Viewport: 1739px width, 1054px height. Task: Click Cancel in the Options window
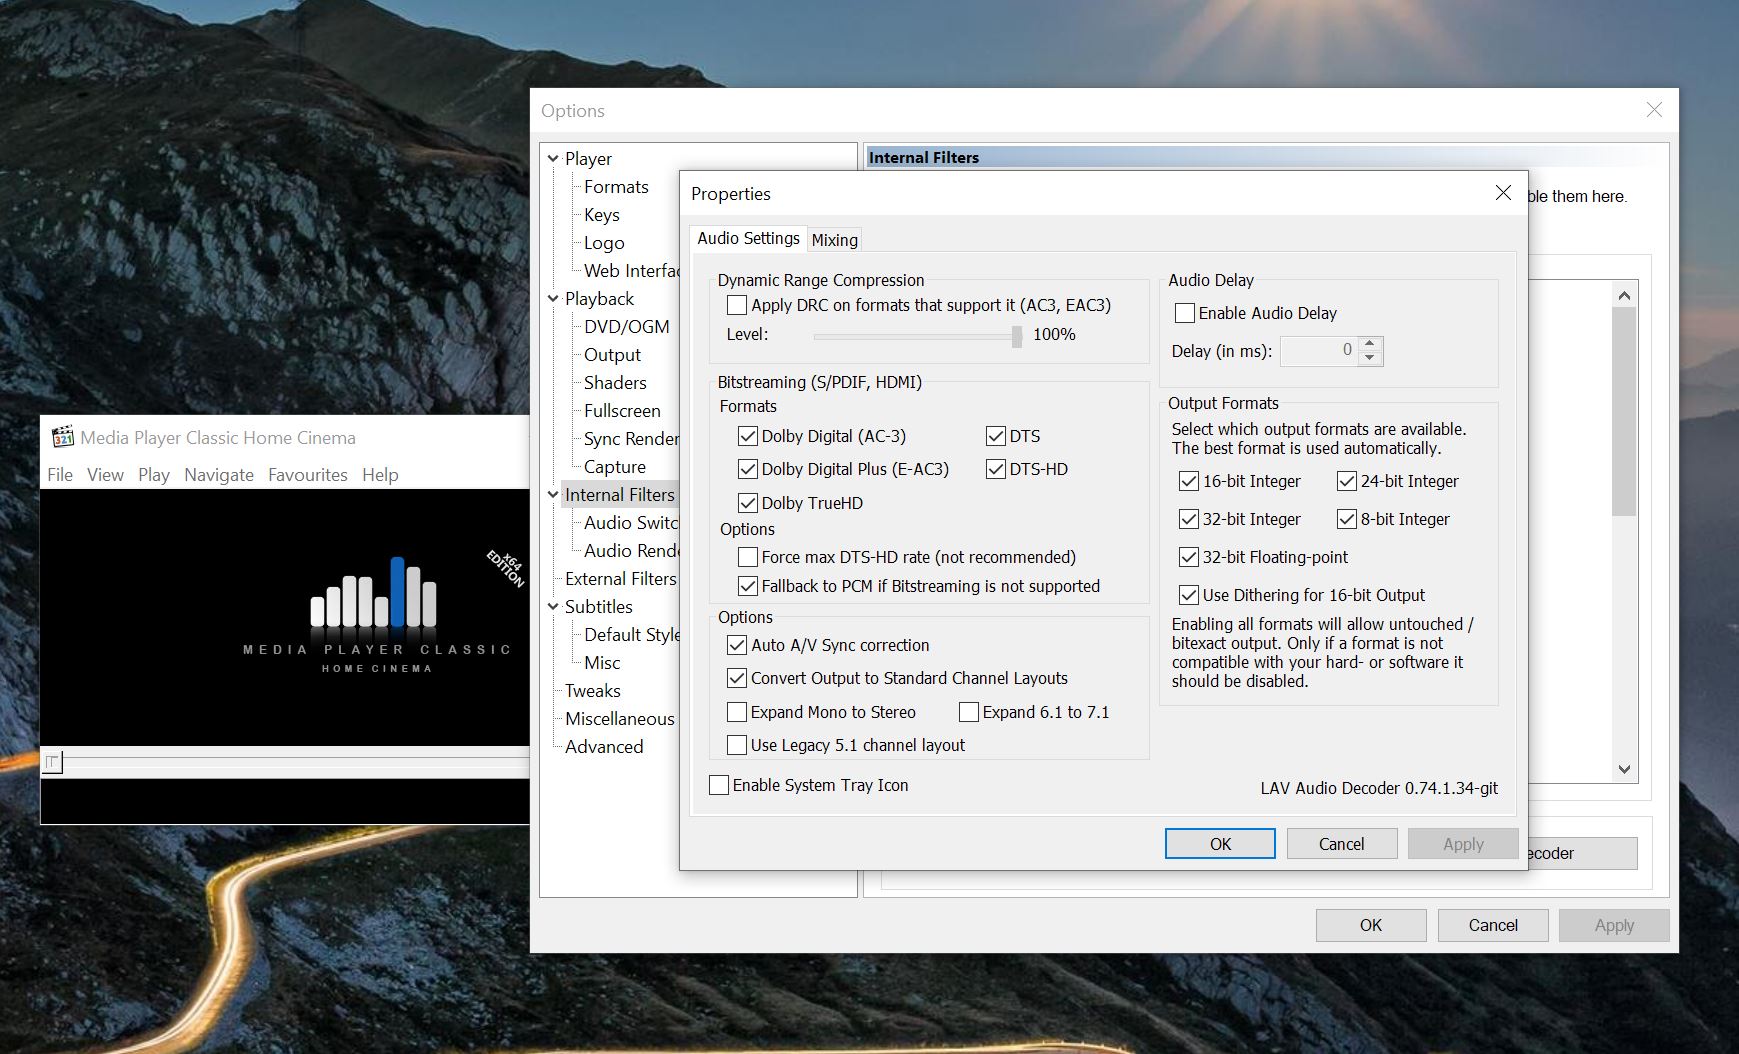pyautogui.click(x=1493, y=925)
